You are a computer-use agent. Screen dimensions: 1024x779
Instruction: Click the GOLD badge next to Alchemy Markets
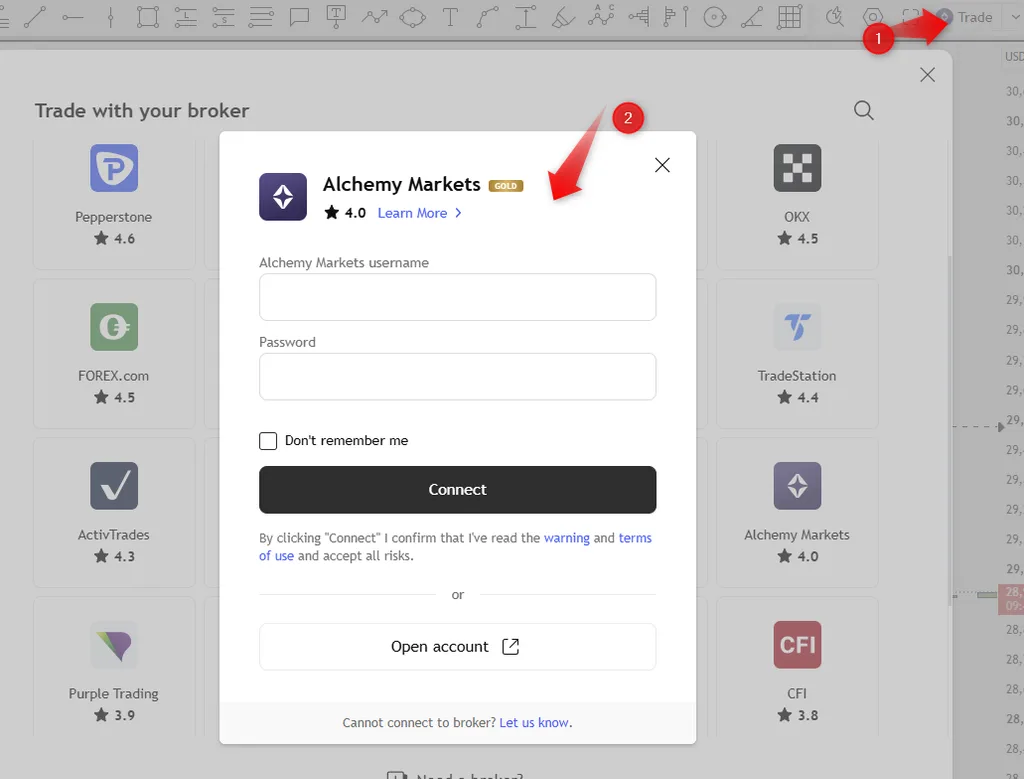pos(505,186)
